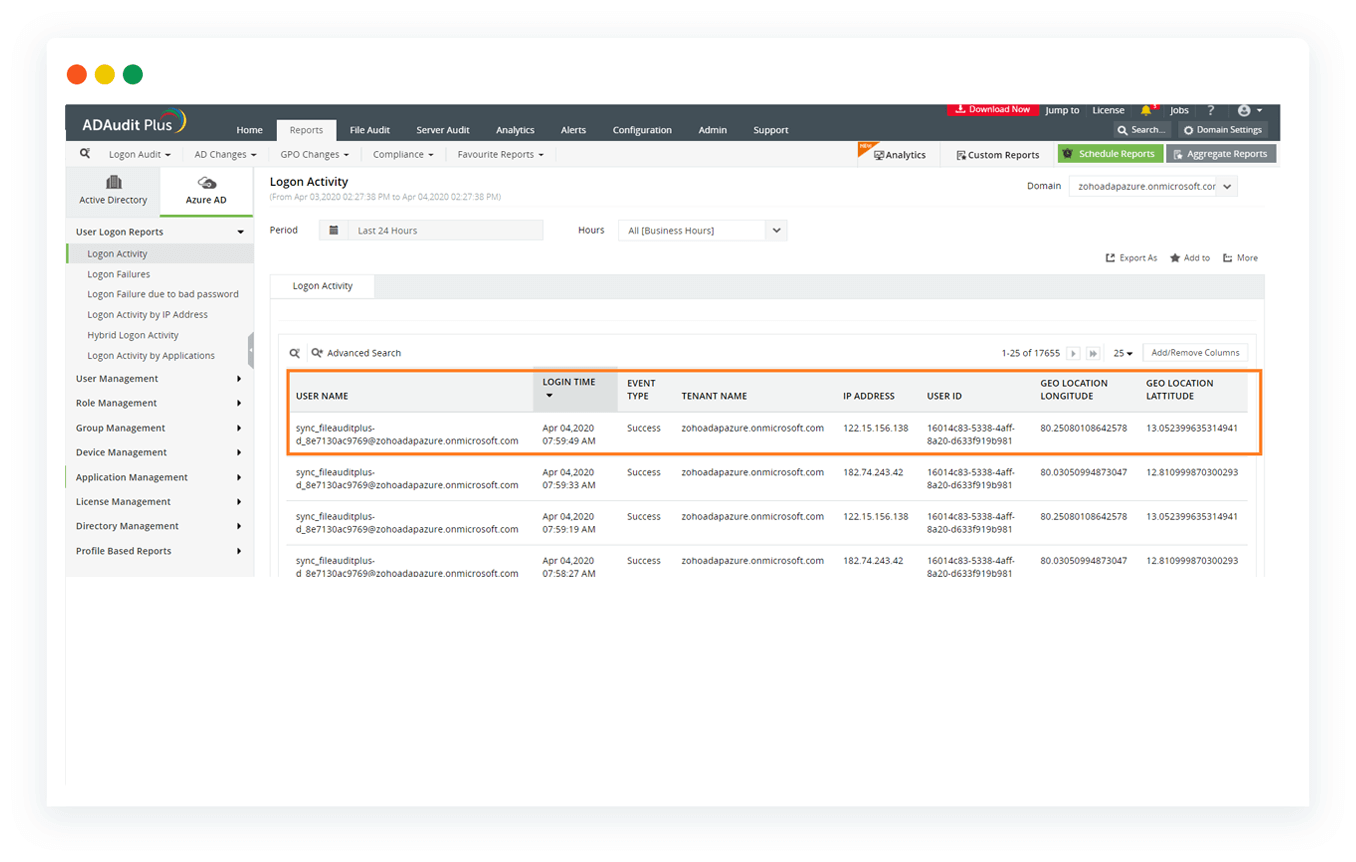Open the notifications bell icon
Image resolution: width=1356 pixels, height=862 pixels.
1146,110
